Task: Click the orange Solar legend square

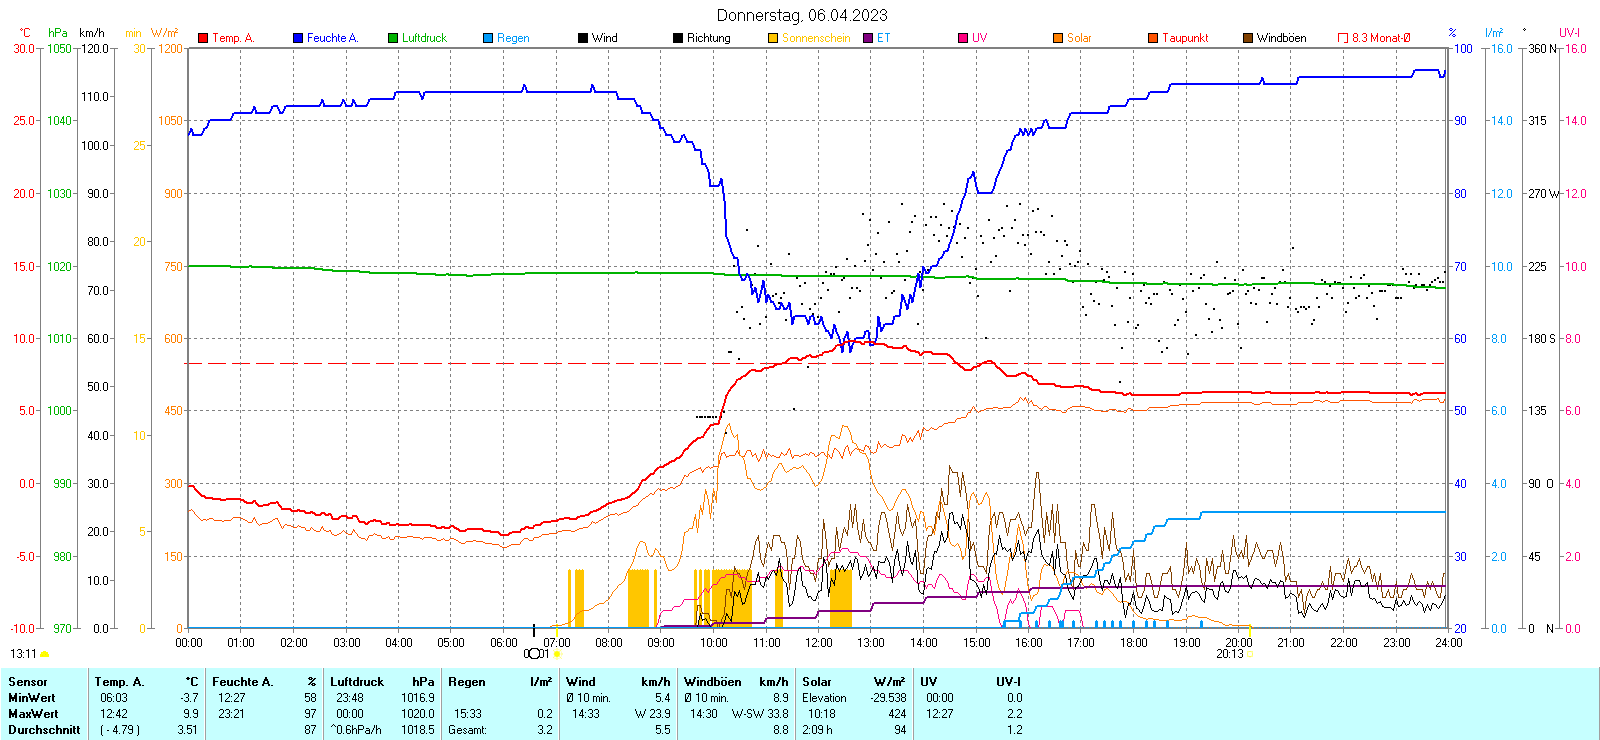Action: point(1058,38)
